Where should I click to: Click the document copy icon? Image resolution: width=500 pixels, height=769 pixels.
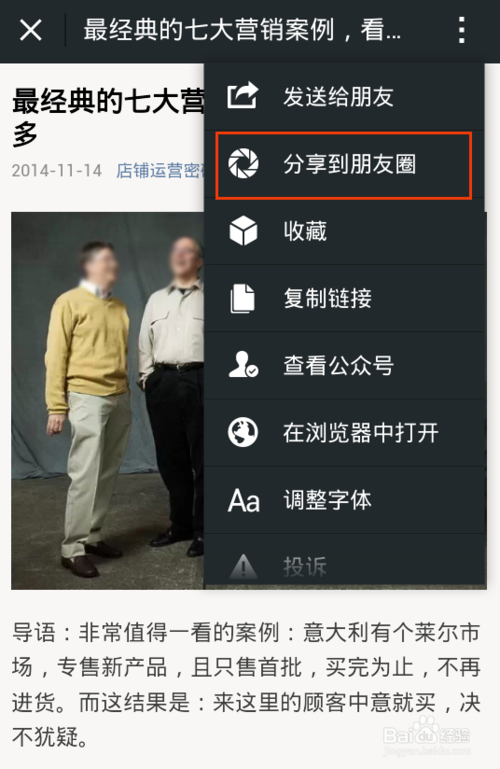pos(243,298)
